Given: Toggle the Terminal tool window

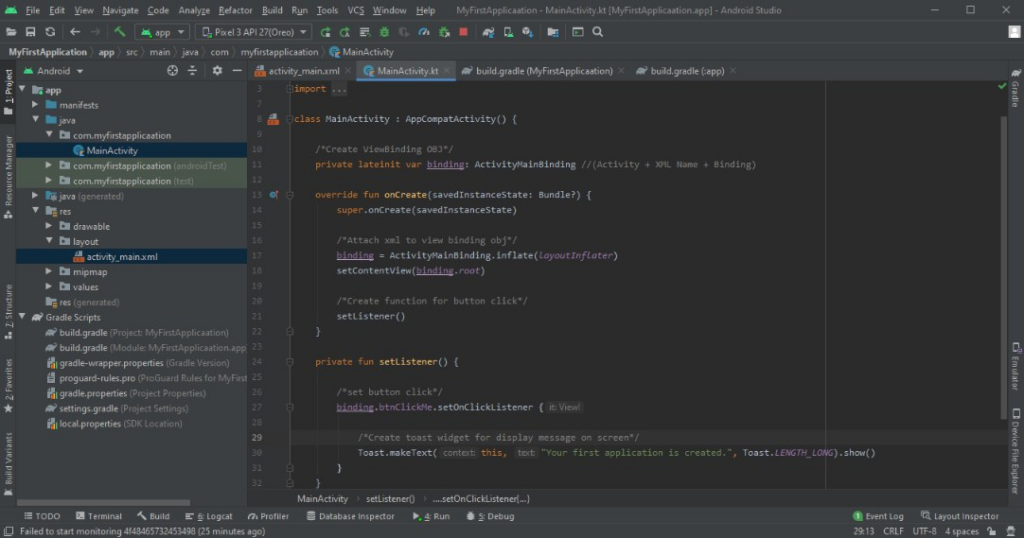Looking at the screenshot, I should pos(98,516).
